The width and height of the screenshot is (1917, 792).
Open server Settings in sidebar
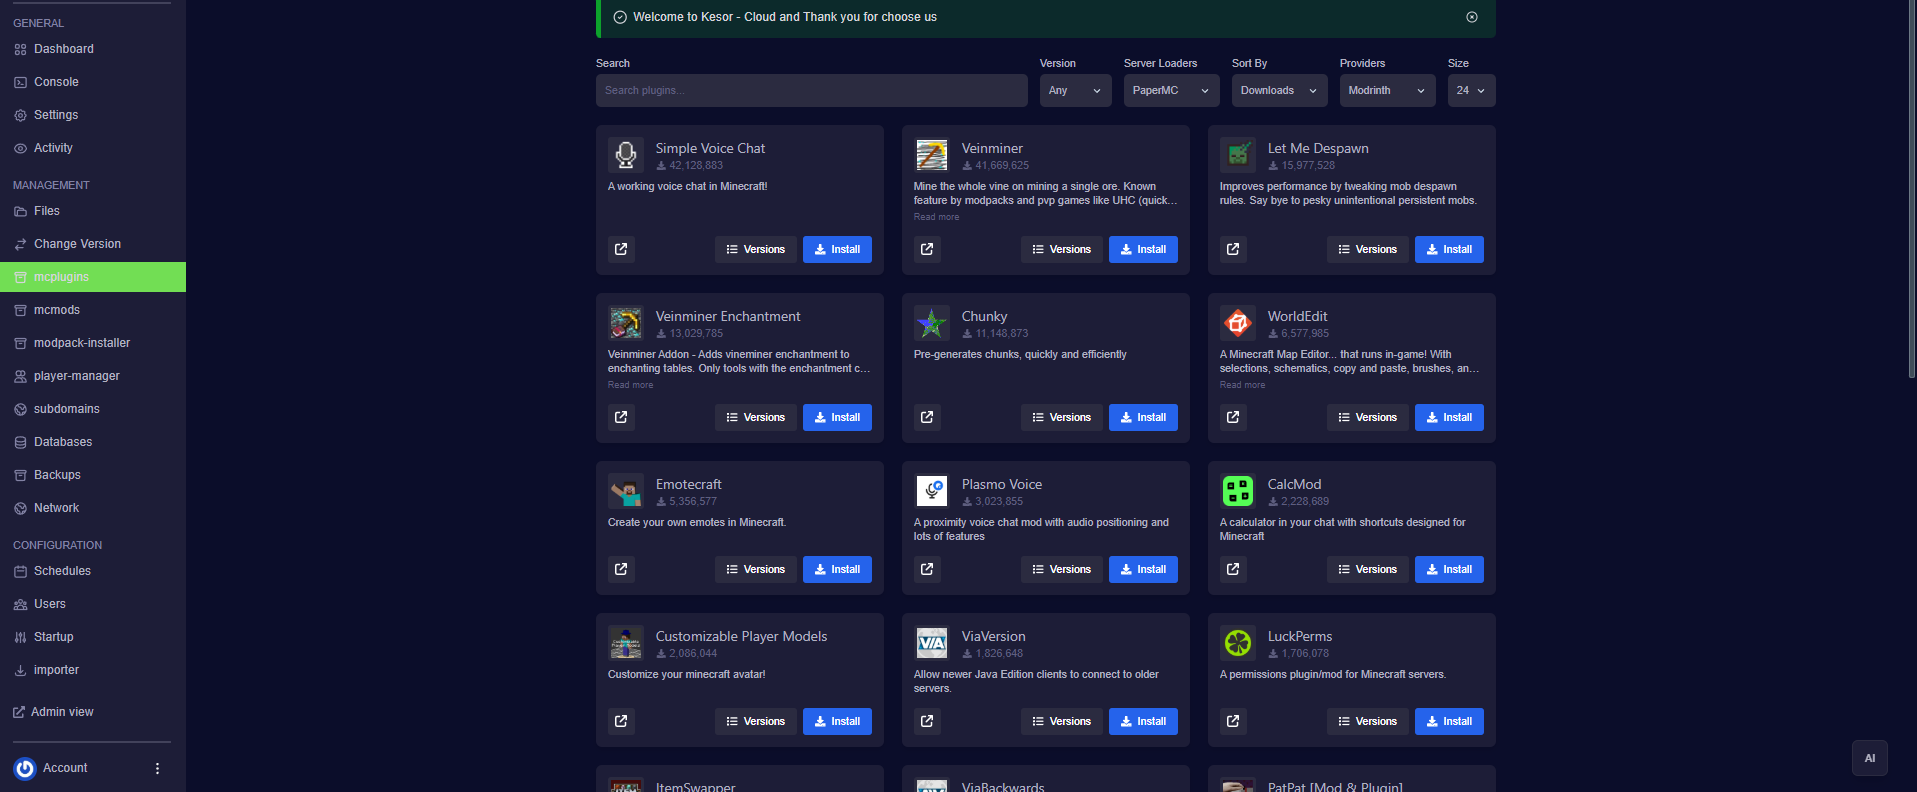point(93,115)
